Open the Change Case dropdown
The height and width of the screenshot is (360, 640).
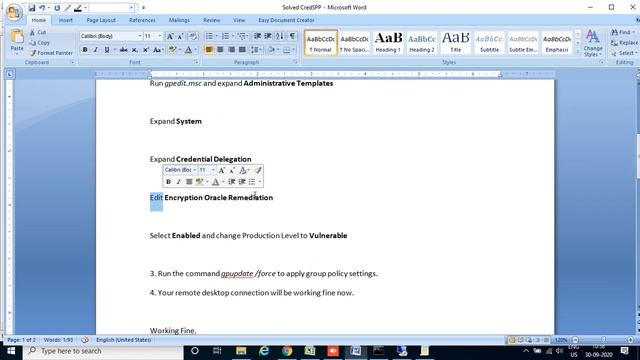(x=158, y=50)
